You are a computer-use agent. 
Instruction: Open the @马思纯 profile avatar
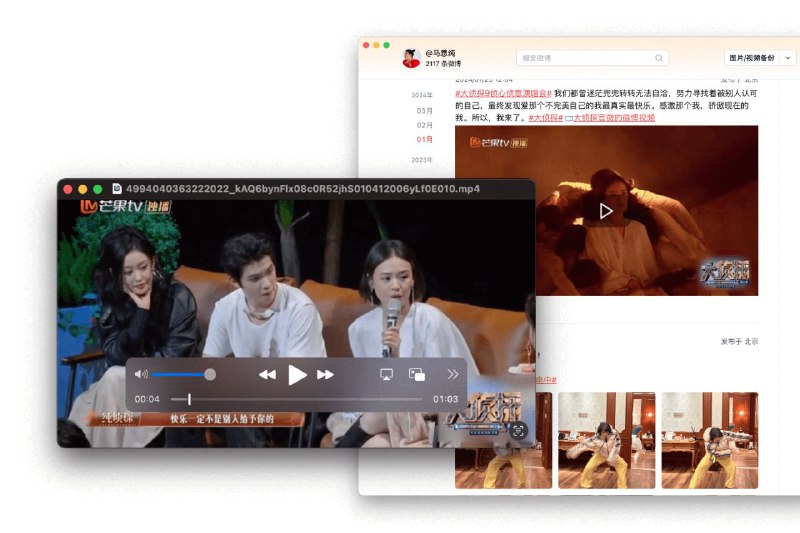coord(411,58)
